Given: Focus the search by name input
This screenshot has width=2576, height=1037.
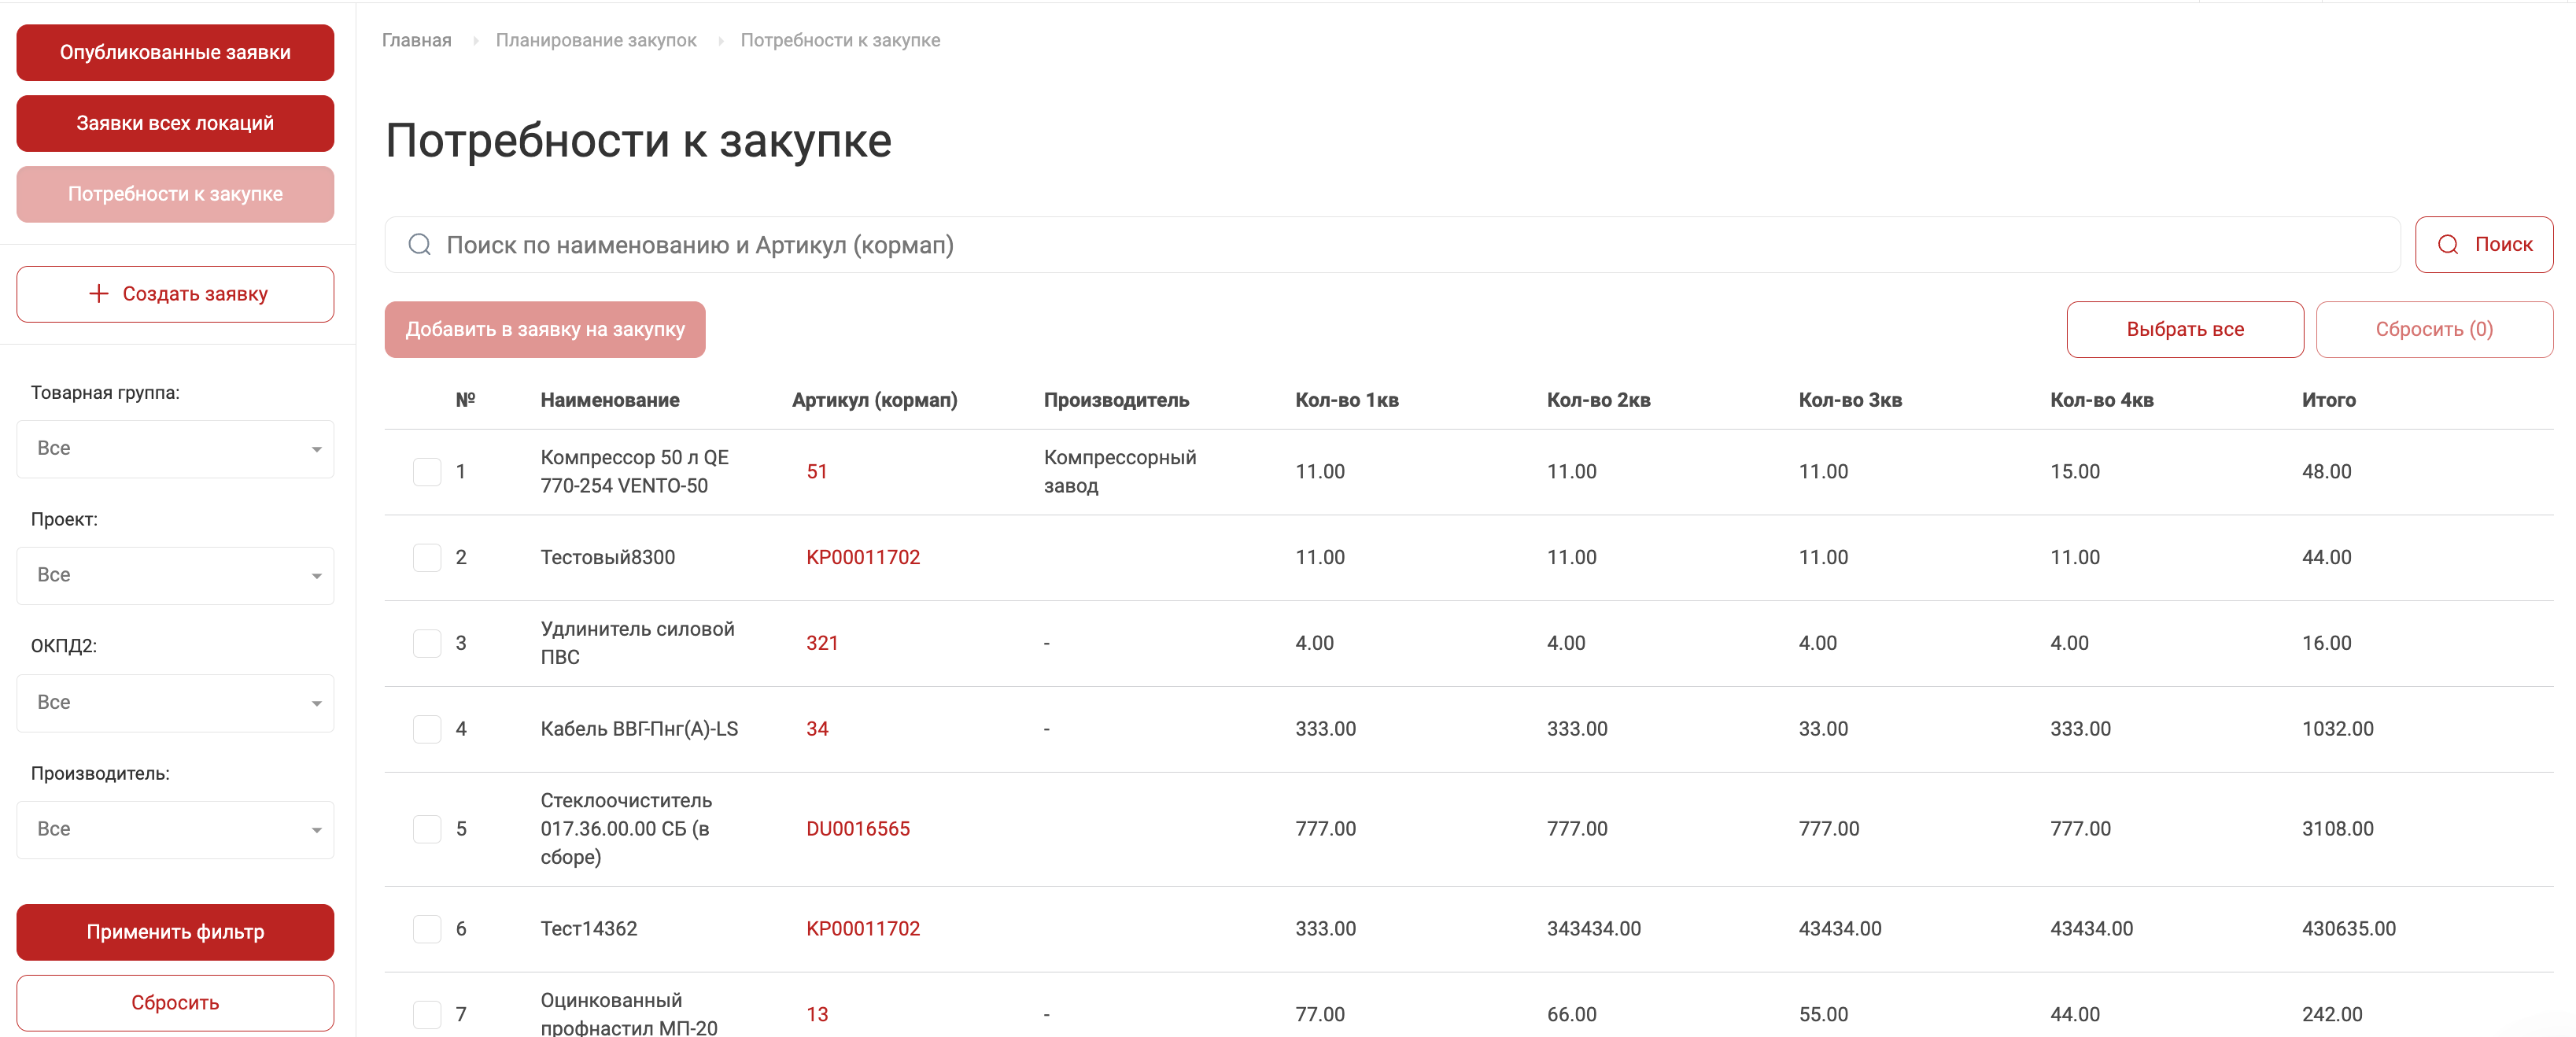Looking at the screenshot, I should click(1400, 245).
